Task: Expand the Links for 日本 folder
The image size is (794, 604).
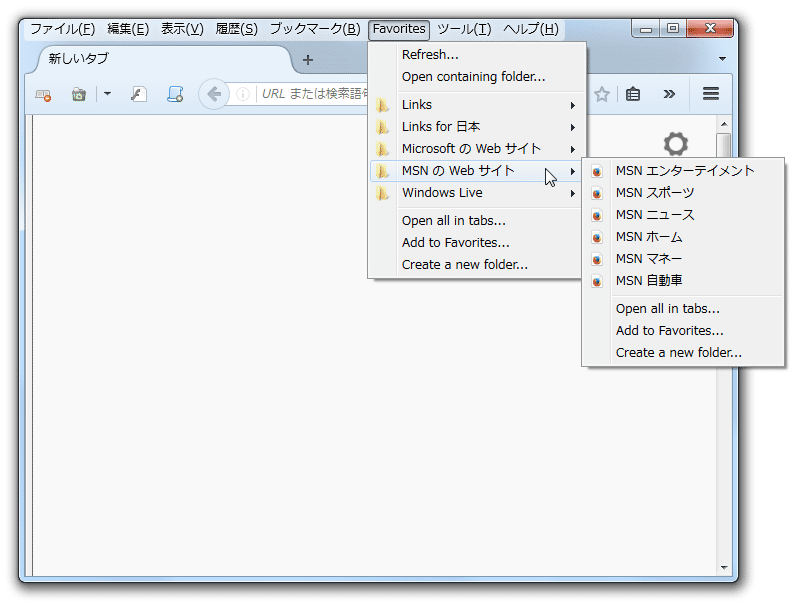Action: click(x=478, y=127)
